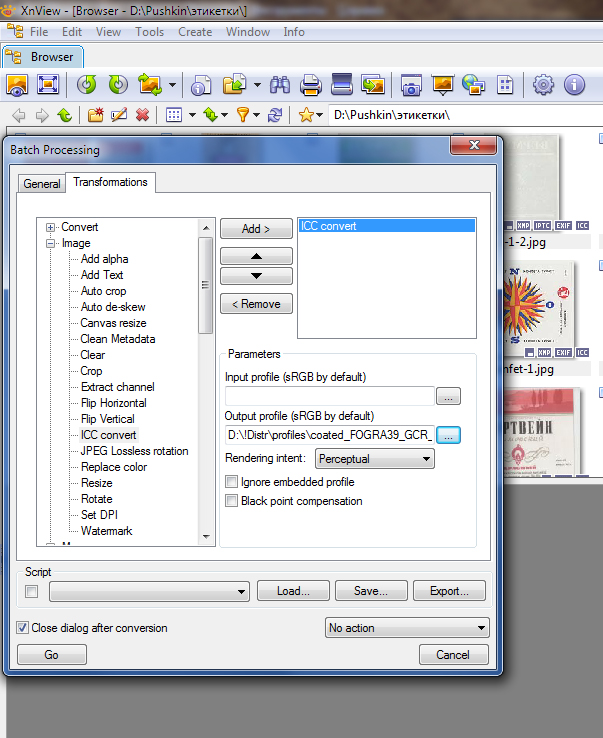Open the Script selection dropdown
603x738 pixels.
click(150, 591)
